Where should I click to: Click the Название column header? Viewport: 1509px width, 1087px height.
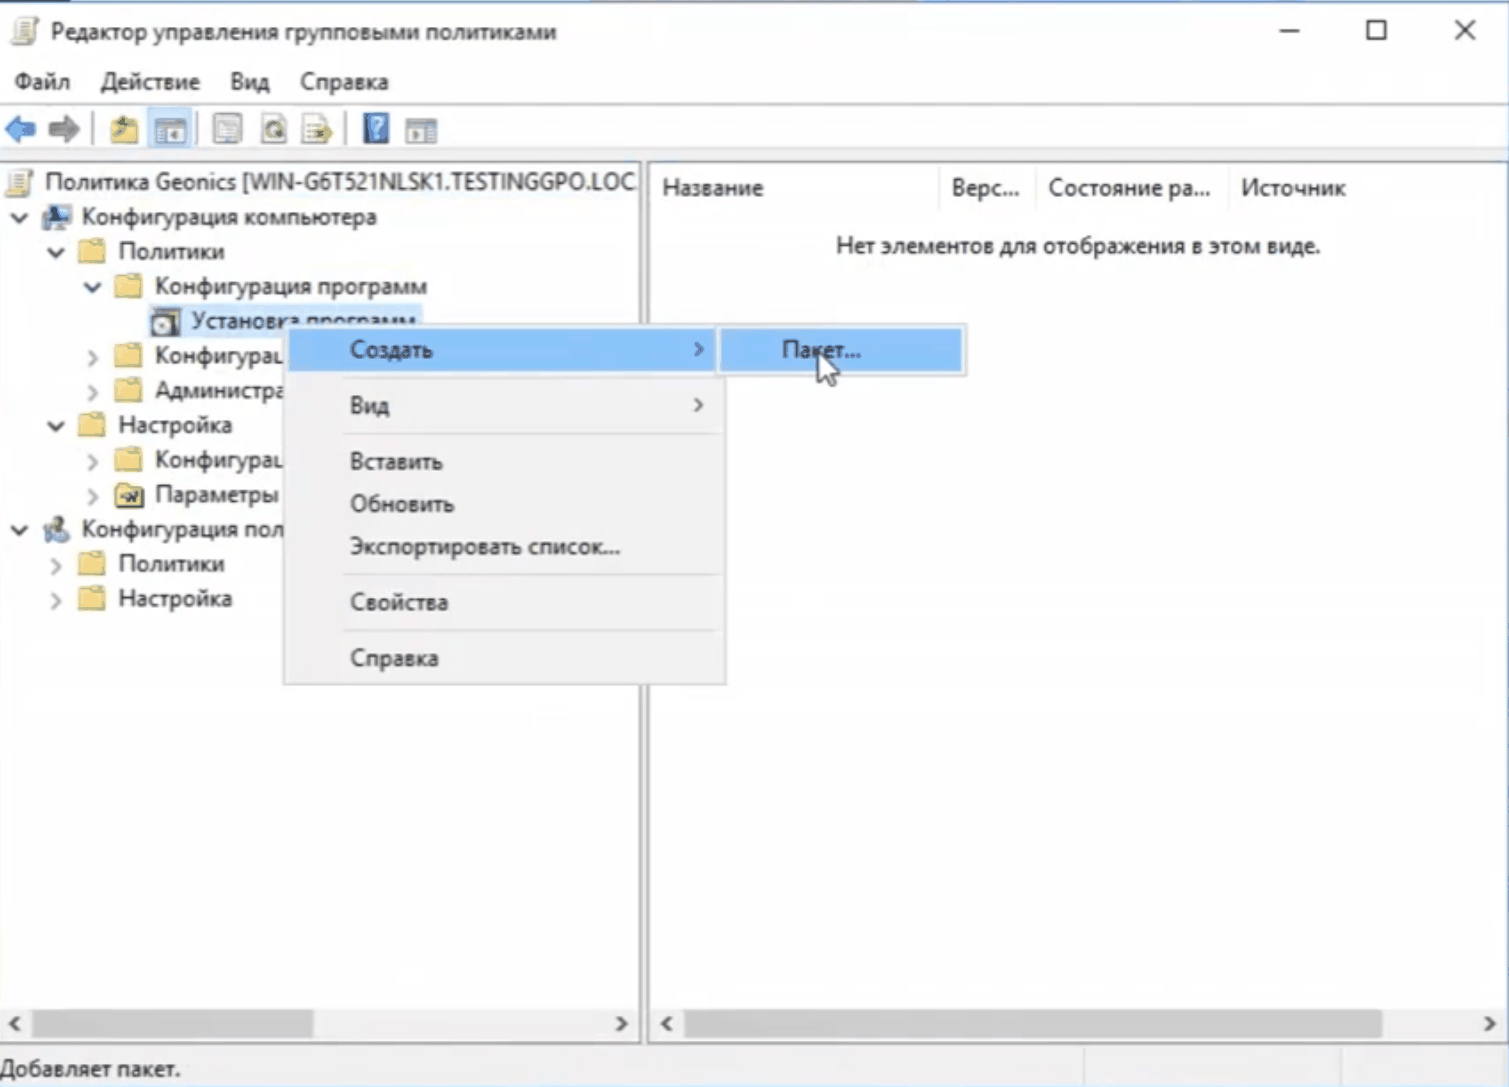click(x=712, y=188)
